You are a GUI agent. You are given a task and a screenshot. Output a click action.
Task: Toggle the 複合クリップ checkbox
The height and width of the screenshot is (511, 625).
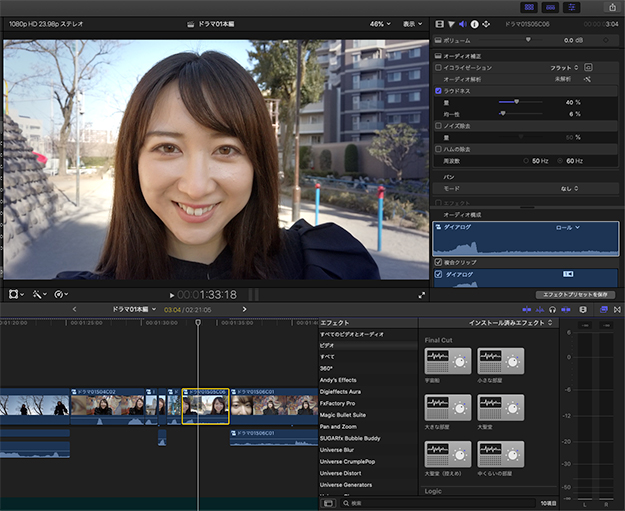pos(438,262)
